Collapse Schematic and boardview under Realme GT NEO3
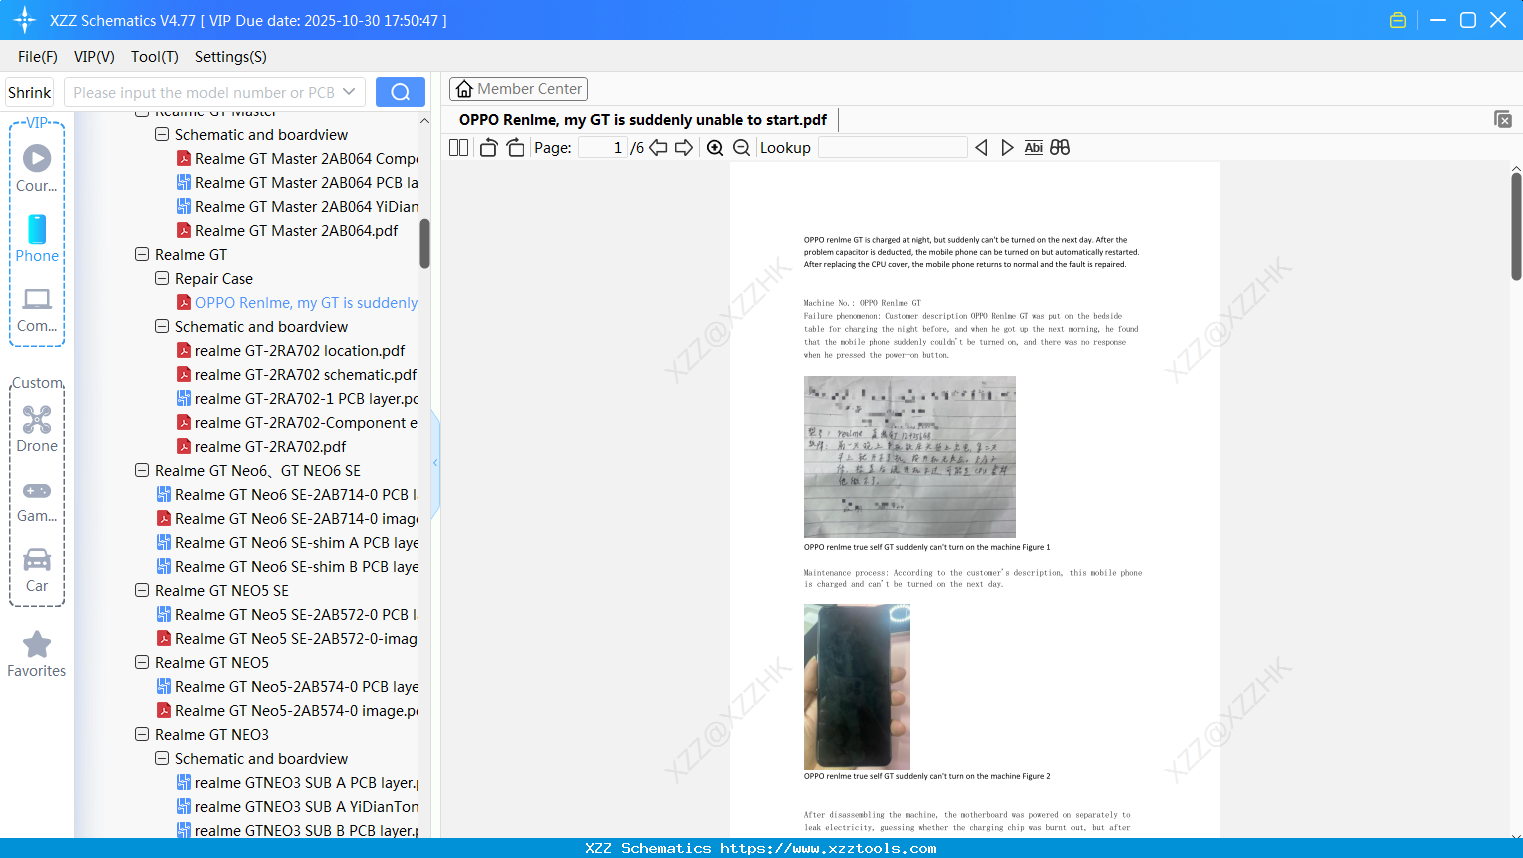Screen dimensions: 1523x858 [x=162, y=759]
